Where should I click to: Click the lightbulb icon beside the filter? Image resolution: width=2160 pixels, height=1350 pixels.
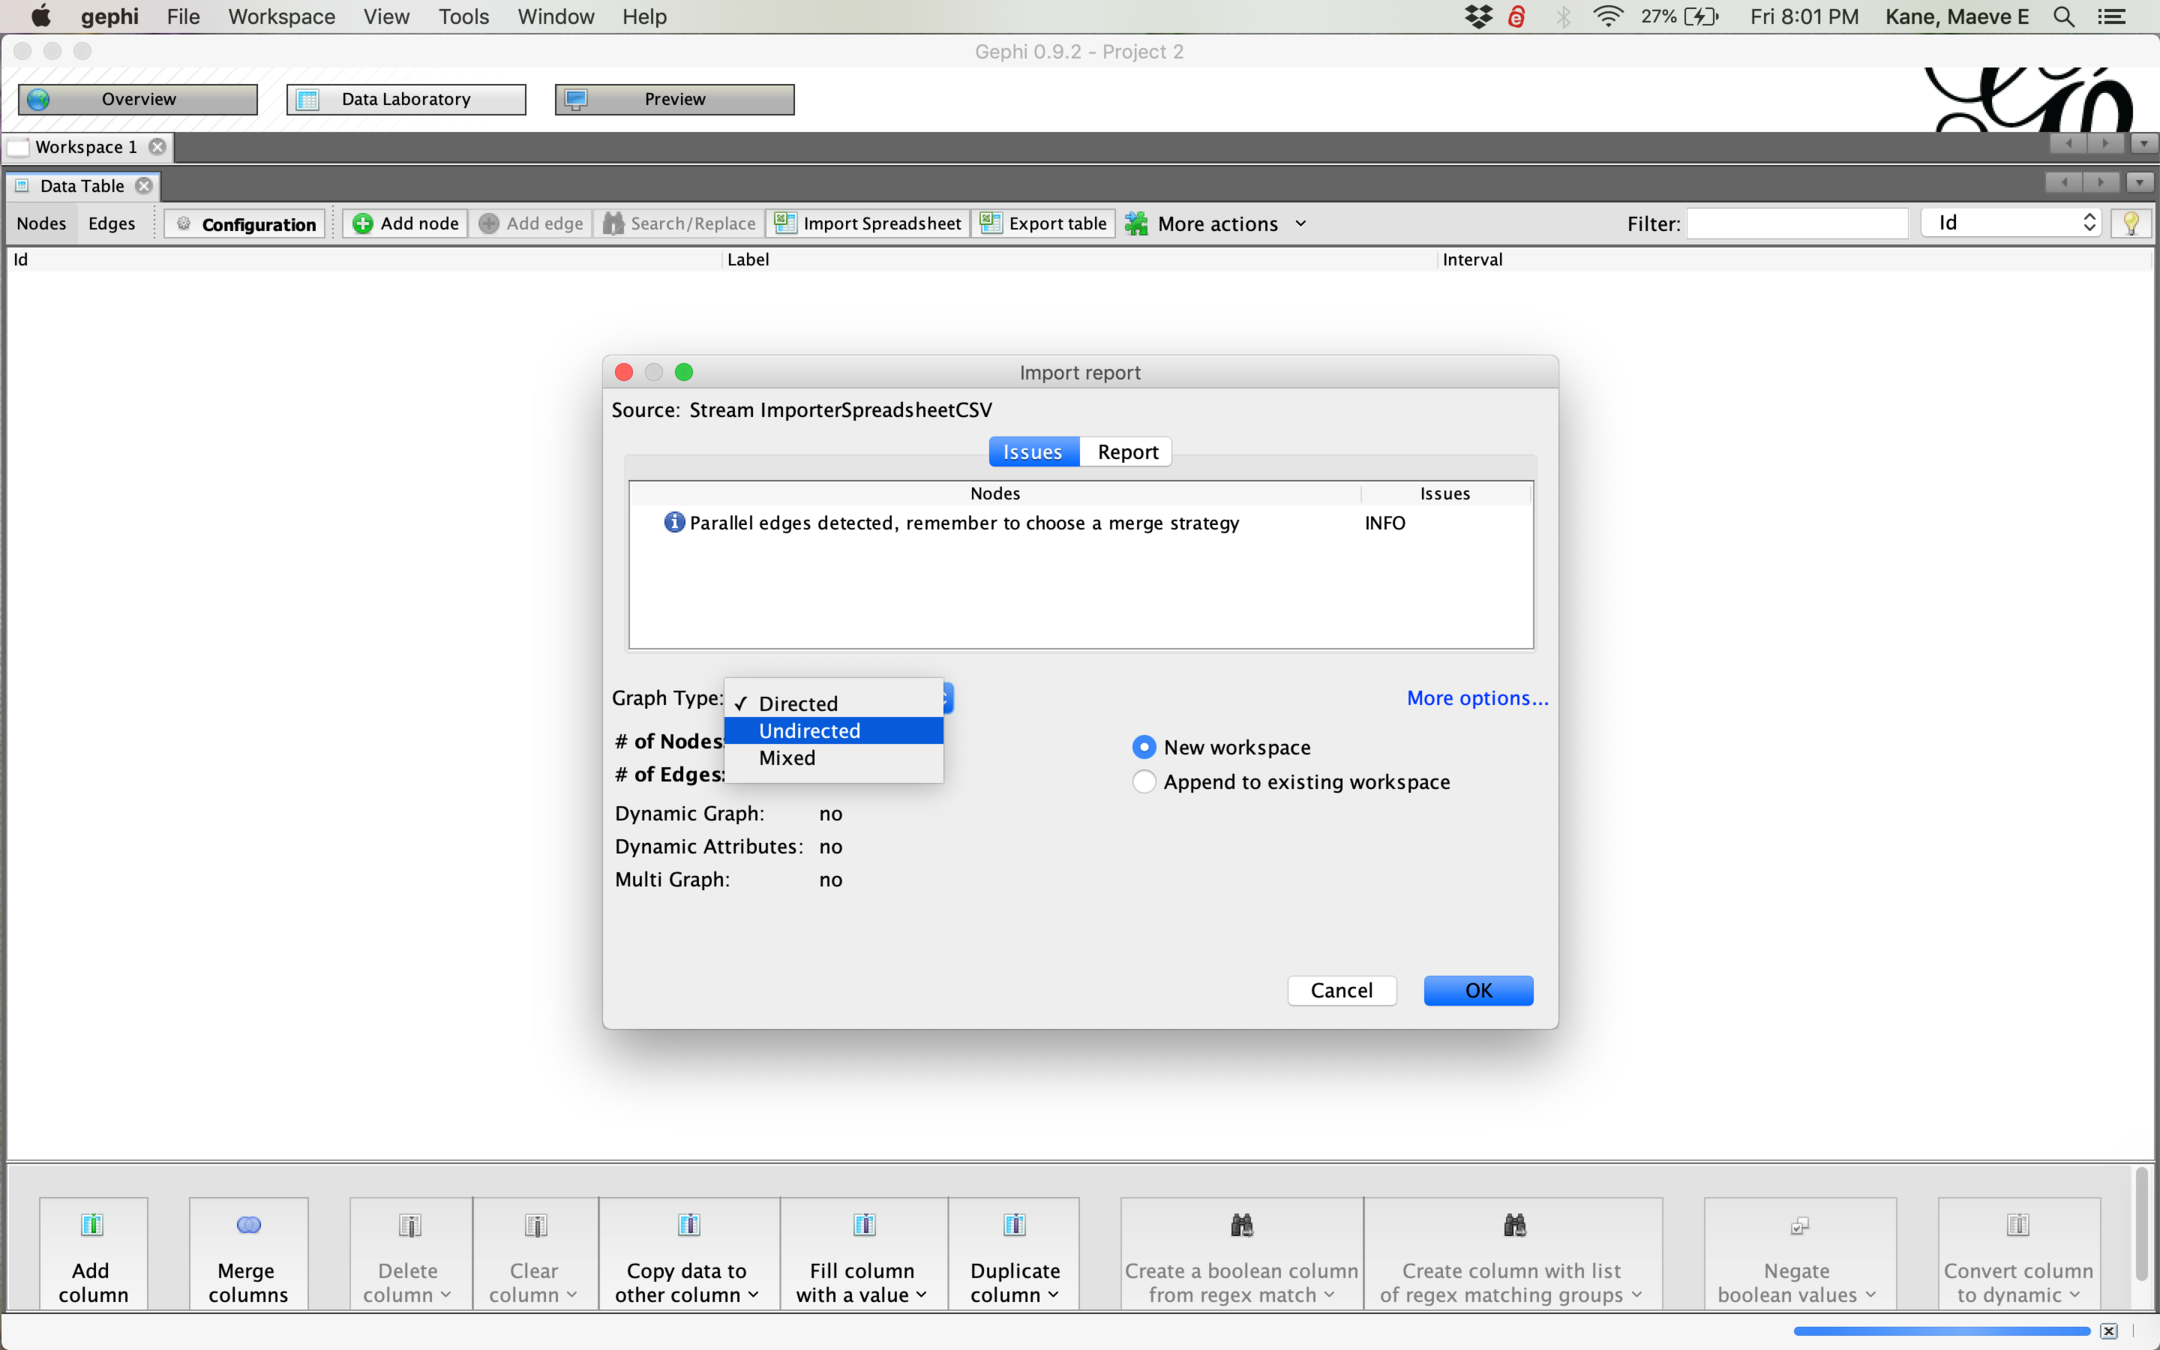pos(2131,223)
